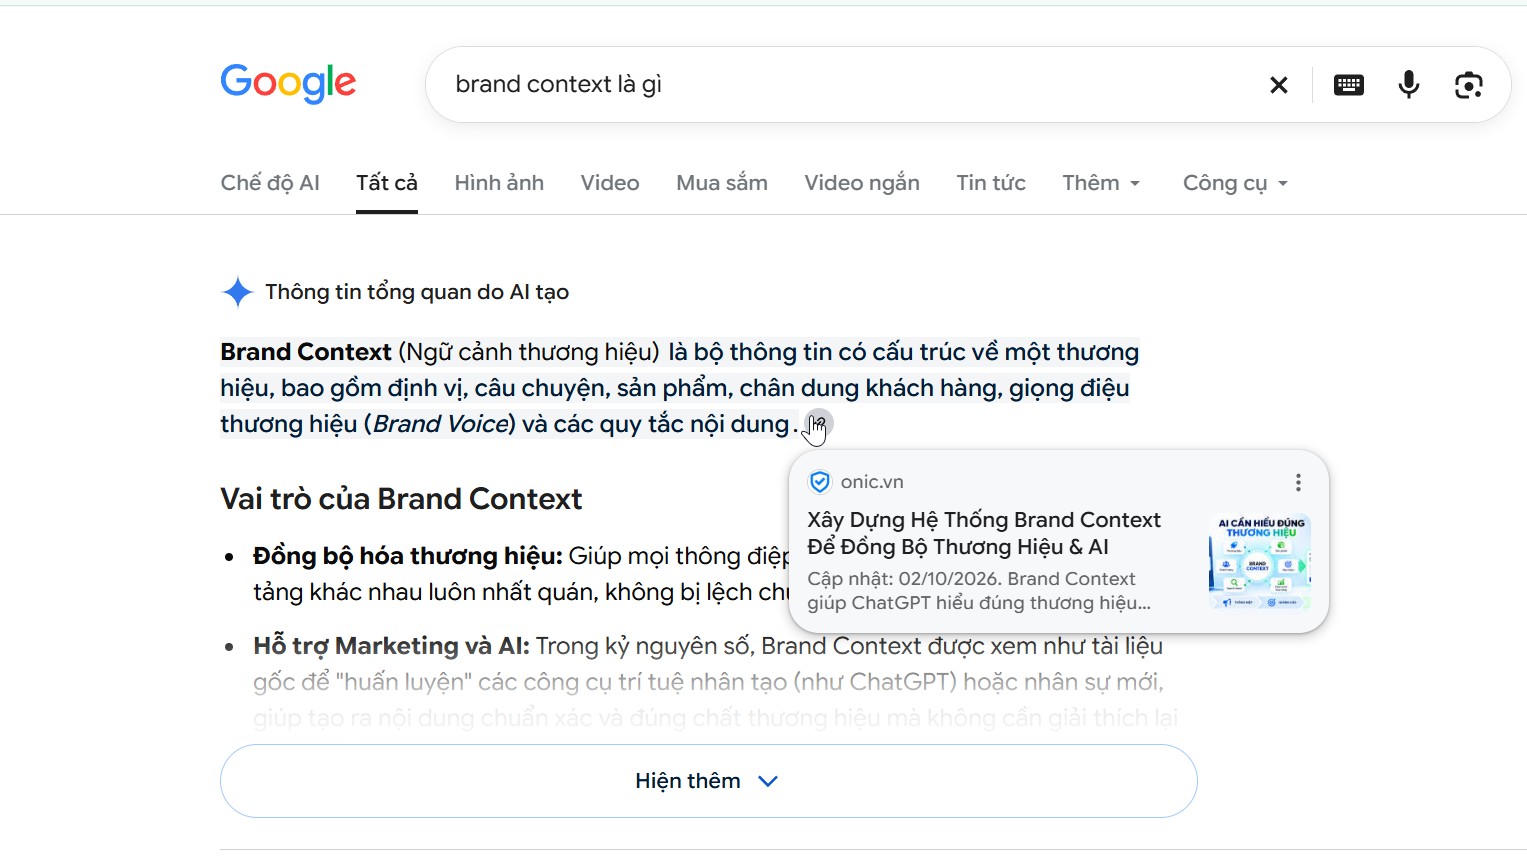The image size is (1527, 868).
Task: Search by image with the camera lens icon
Action: (1468, 85)
